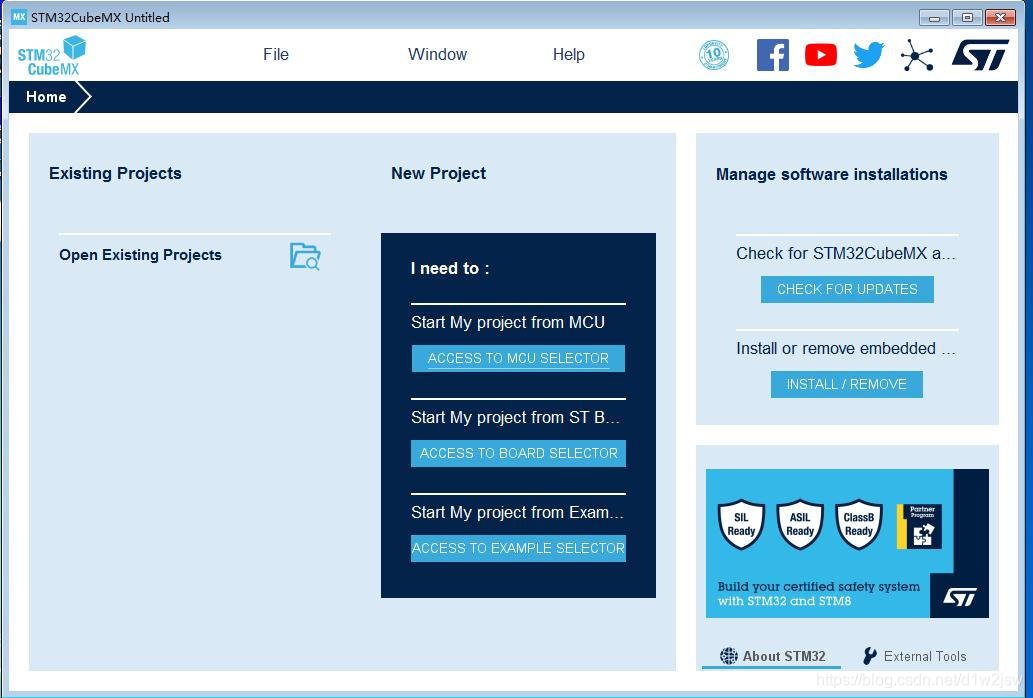This screenshot has height=698, width=1033.
Task: Open the certified safety system banner
Action: [x=847, y=543]
